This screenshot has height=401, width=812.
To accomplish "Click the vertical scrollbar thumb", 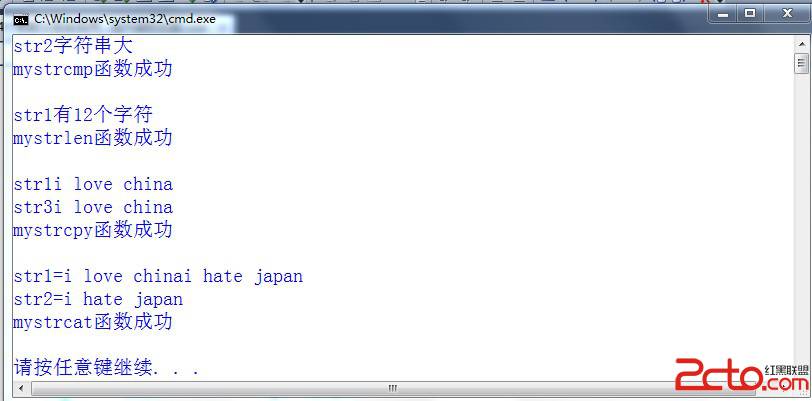I will click(x=802, y=64).
